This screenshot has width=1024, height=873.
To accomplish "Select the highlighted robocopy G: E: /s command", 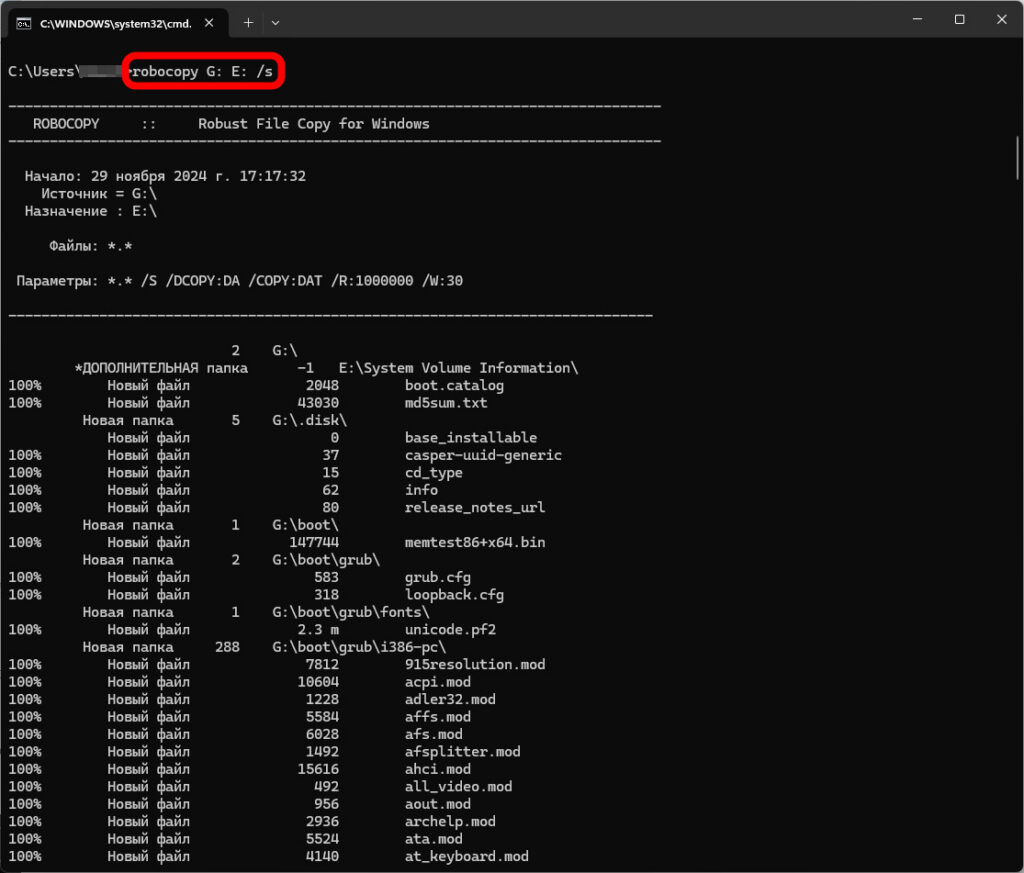I will tap(203, 71).
